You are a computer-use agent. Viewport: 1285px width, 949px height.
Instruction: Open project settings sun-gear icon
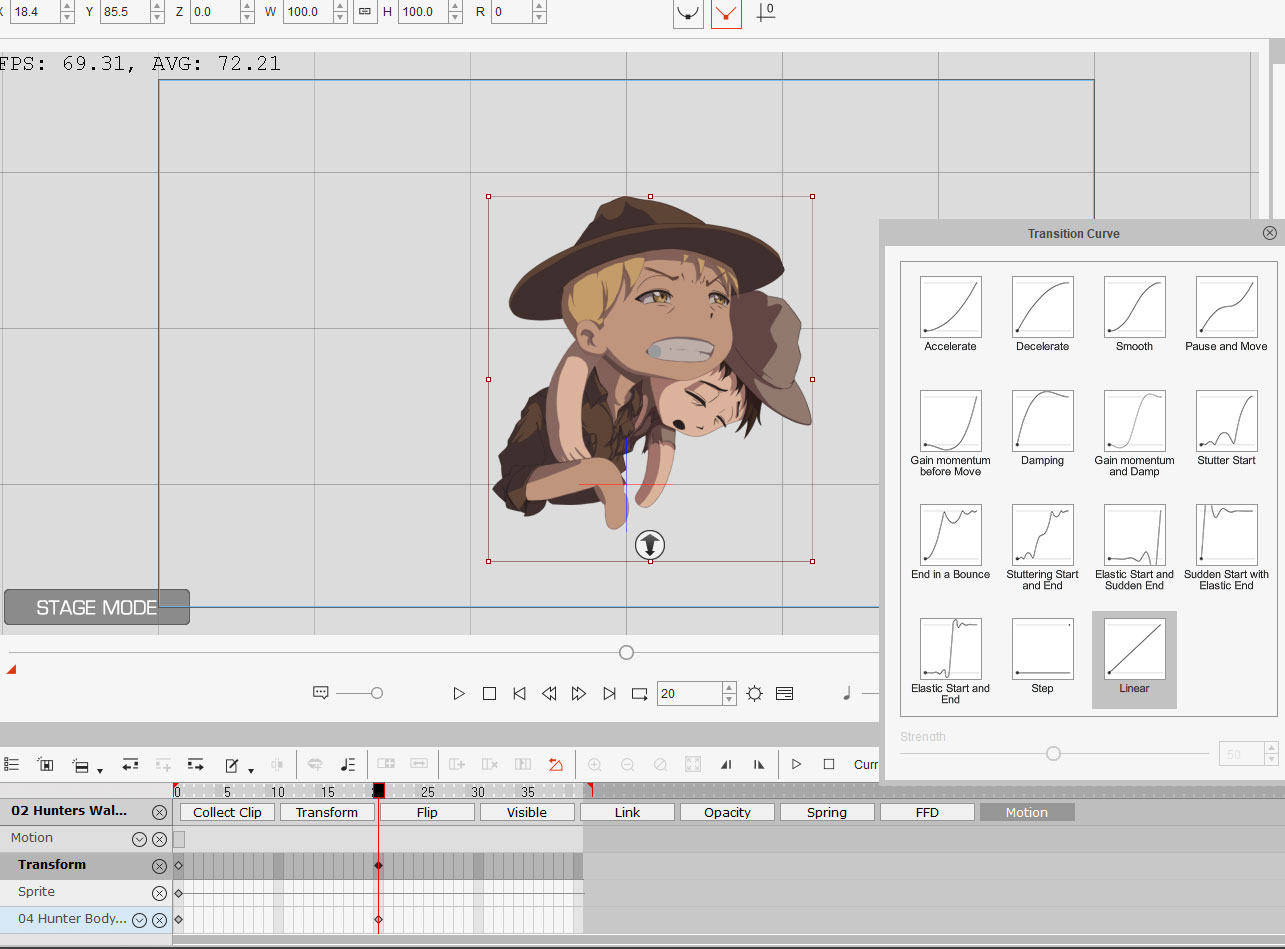point(755,693)
